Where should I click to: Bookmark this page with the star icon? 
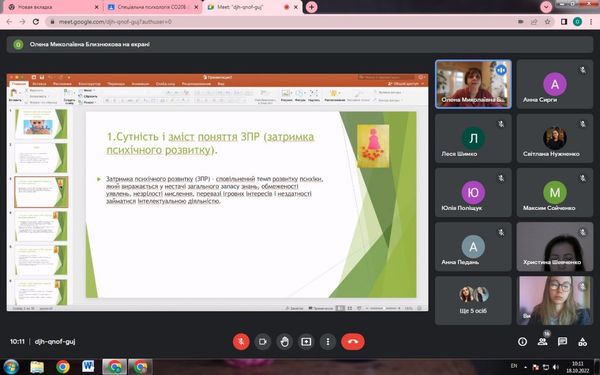(x=548, y=22)
